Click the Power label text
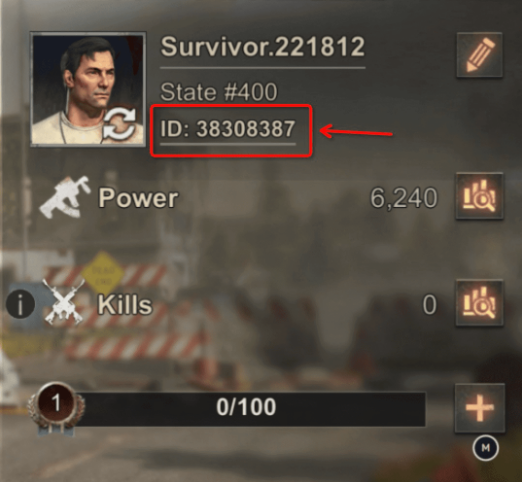 click(x=138, y=198)
